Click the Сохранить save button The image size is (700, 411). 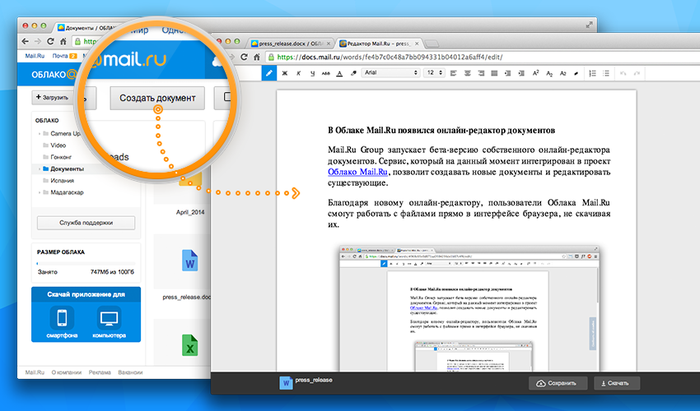click(558, 383)
